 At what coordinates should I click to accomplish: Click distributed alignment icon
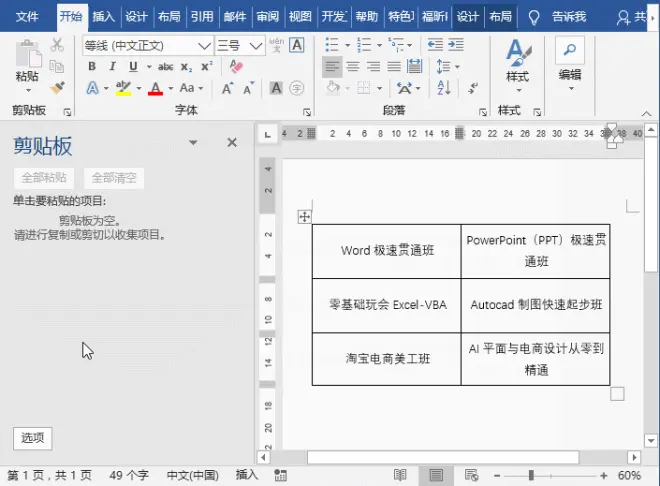point(415,66)
